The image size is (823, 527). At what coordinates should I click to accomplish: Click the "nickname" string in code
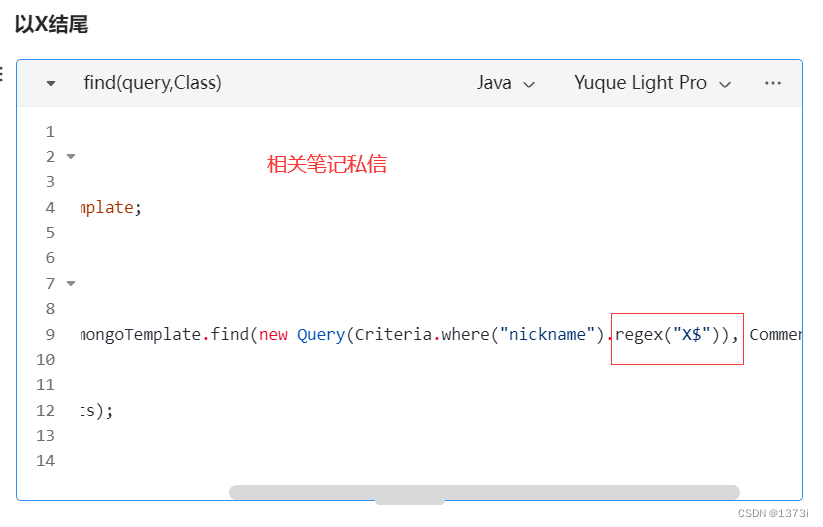[547, 334]
